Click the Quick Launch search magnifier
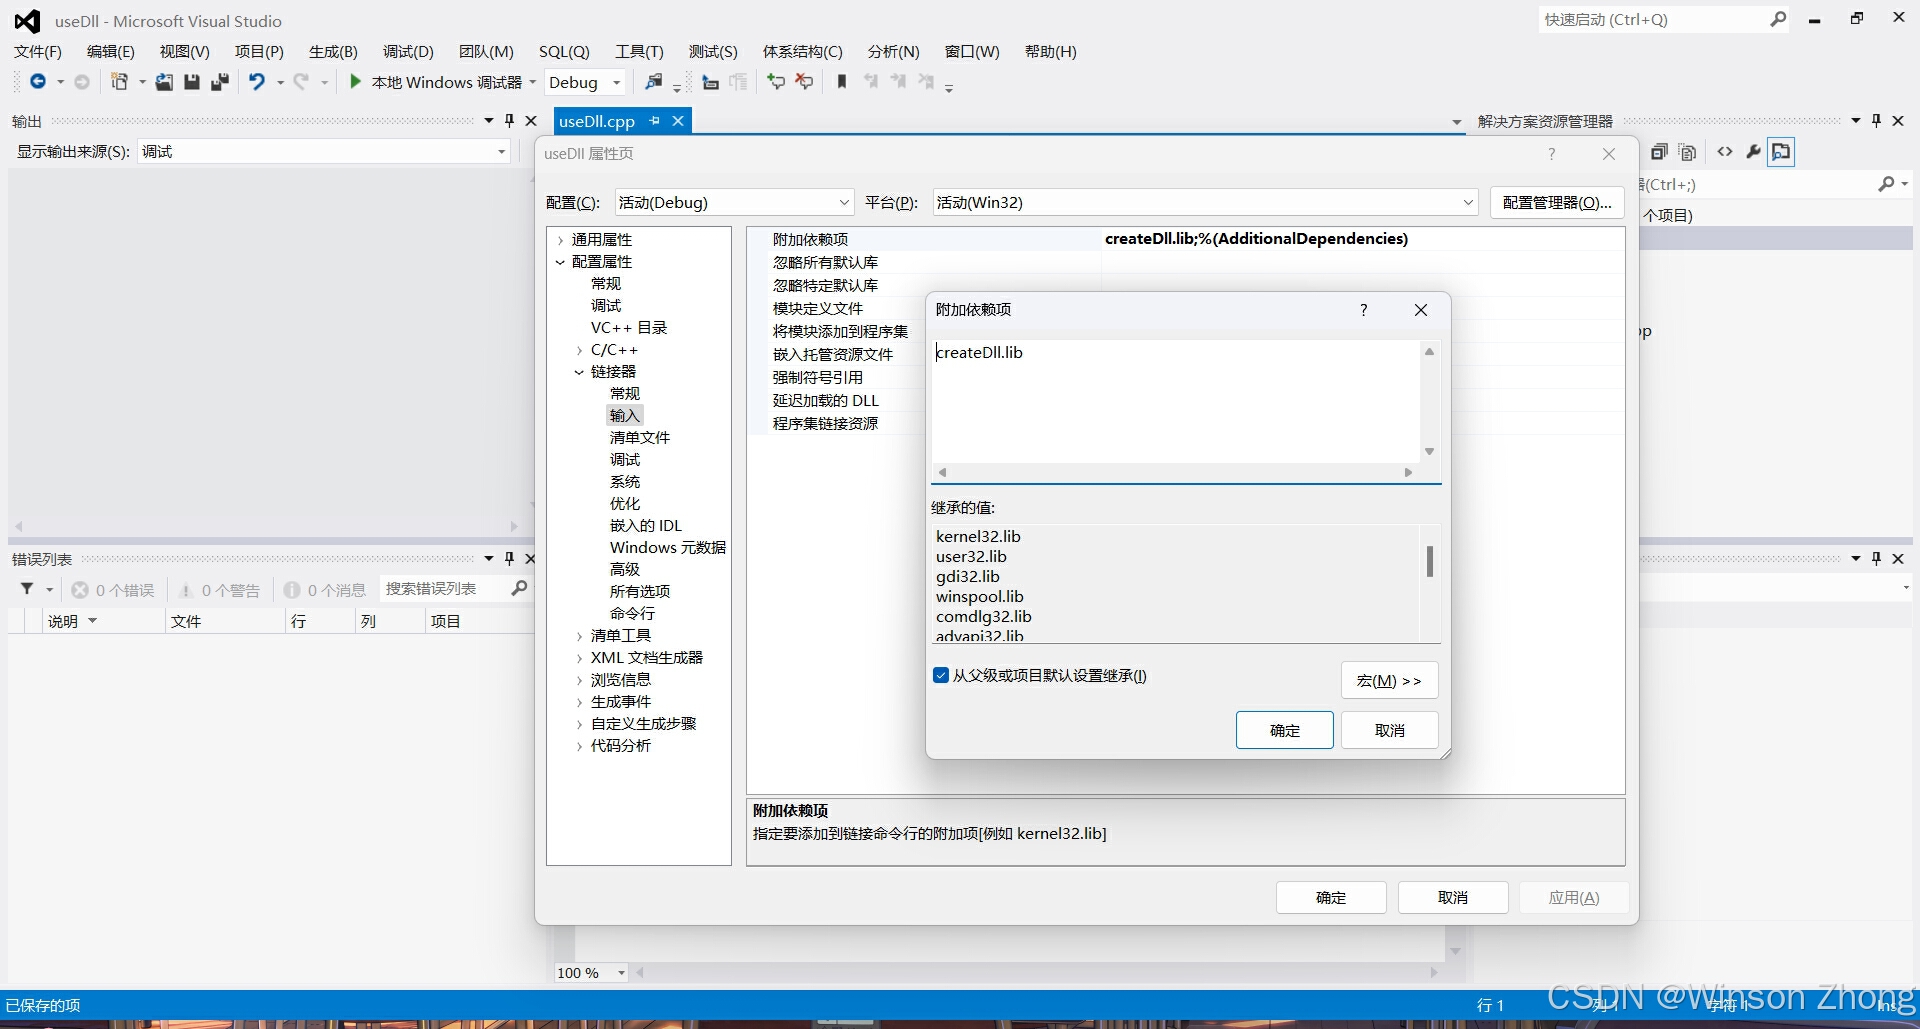The width and height of the screenshot is (1920, 1029). tap(1778, 19)
